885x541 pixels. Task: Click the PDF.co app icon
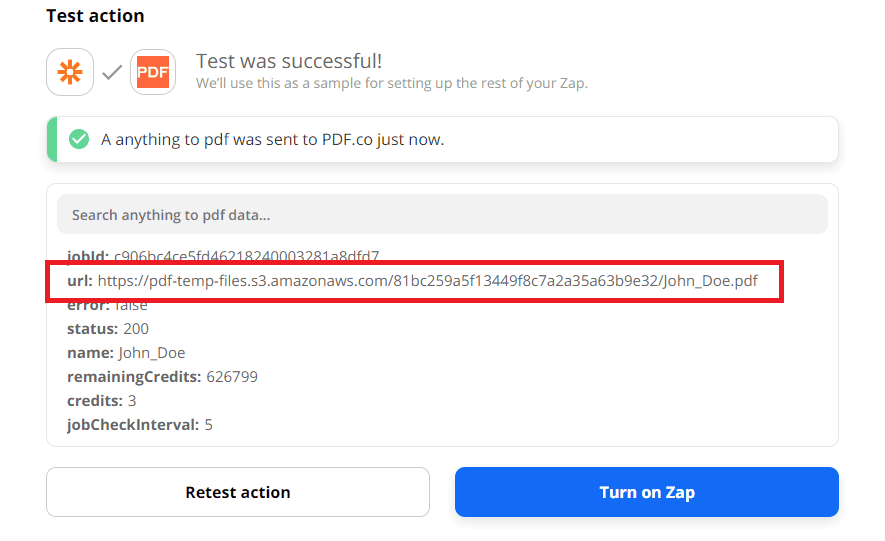[x=153, y=73]
